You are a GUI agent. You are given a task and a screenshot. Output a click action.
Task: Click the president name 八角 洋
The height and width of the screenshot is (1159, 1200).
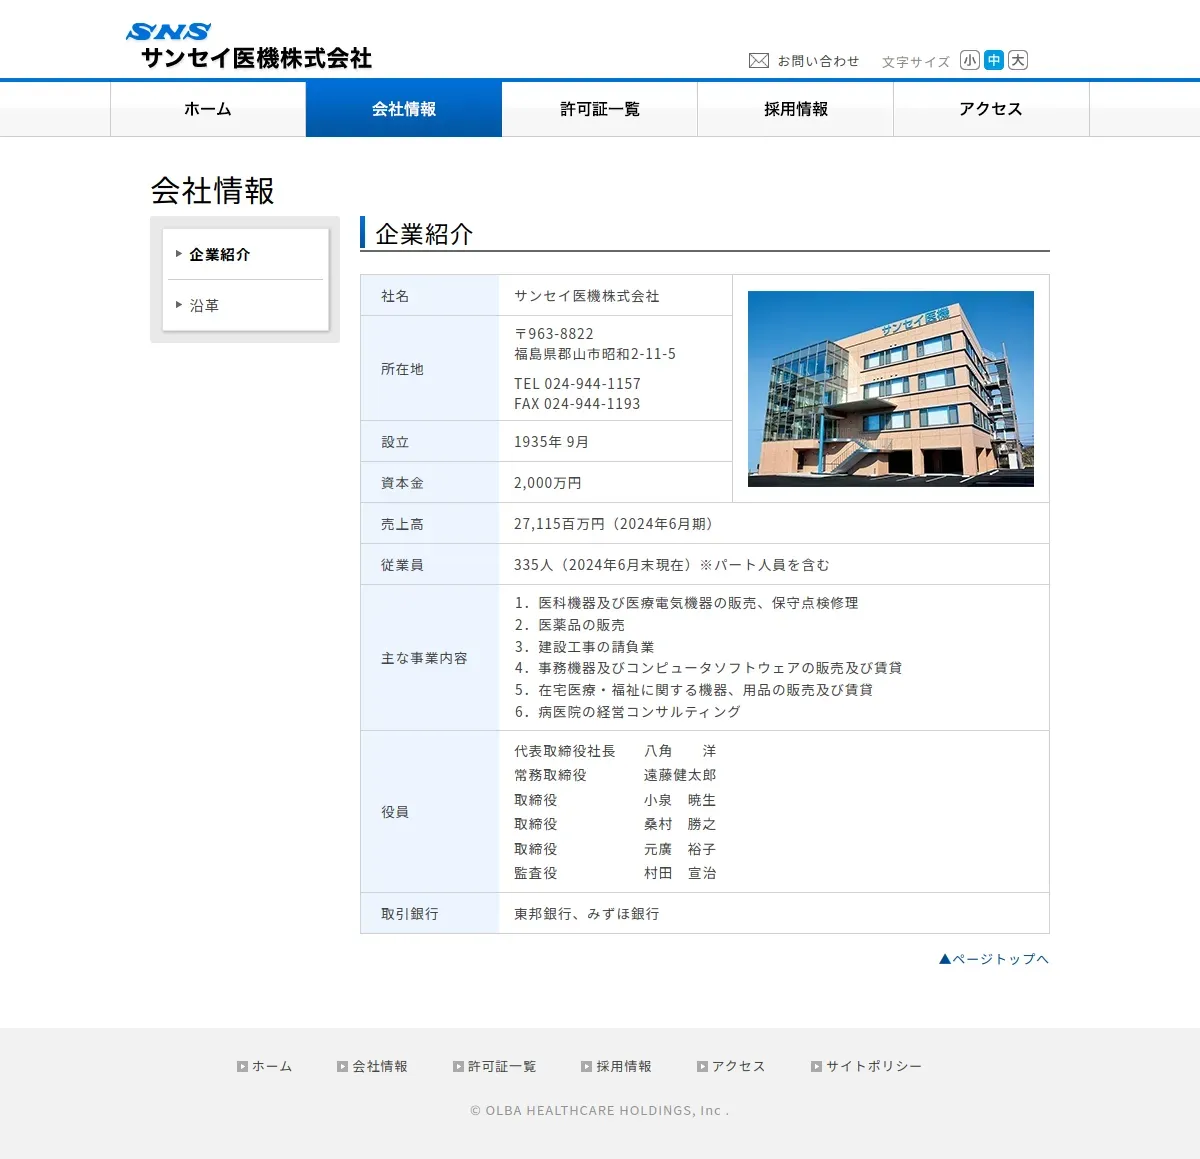coord(680,751)
